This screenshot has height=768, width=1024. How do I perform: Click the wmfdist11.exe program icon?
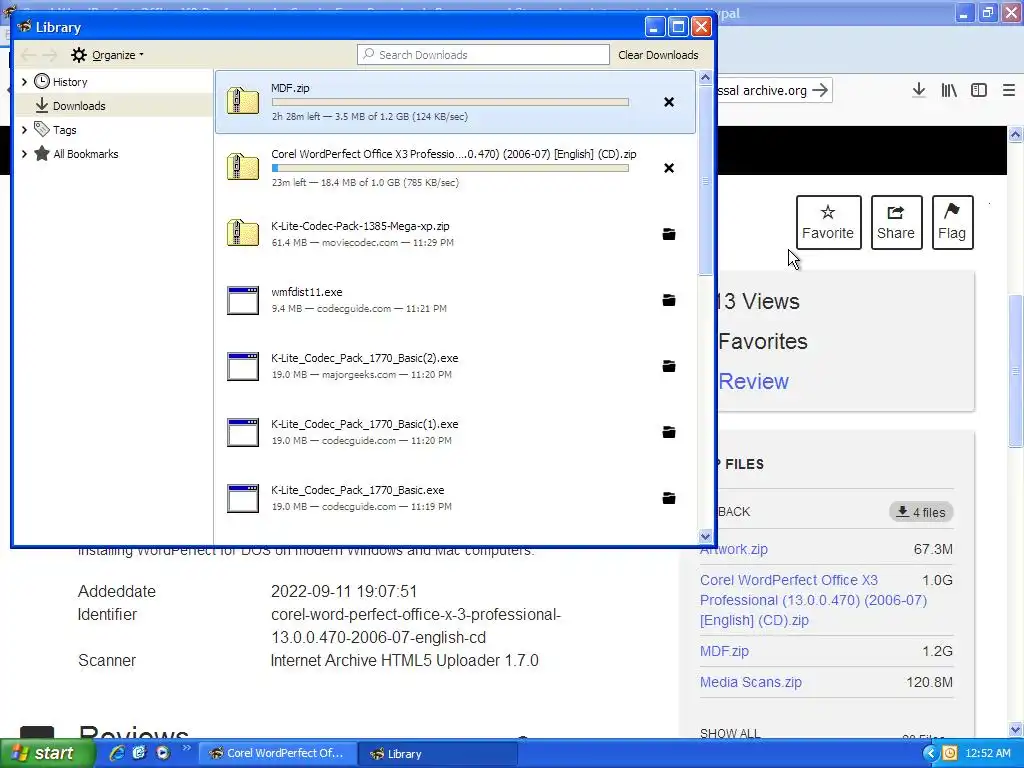[243, 300]
